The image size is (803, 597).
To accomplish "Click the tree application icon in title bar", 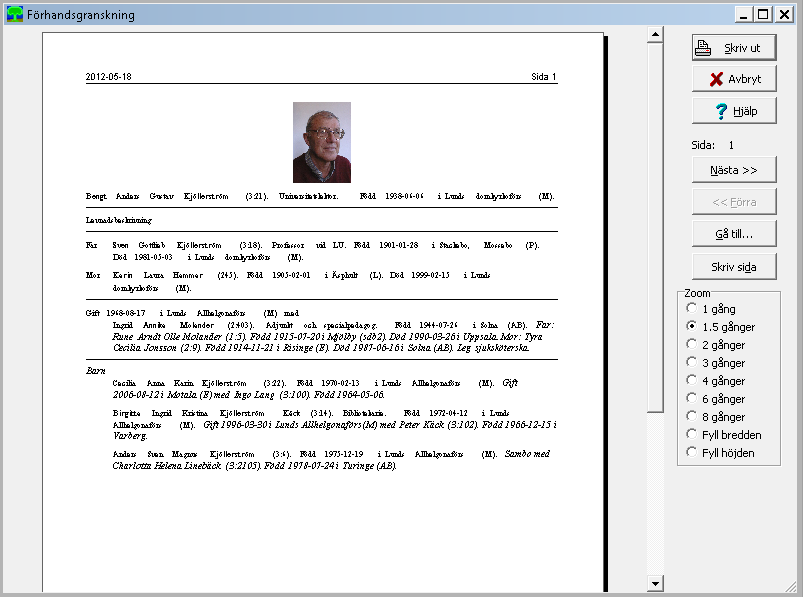I will 15,14.
